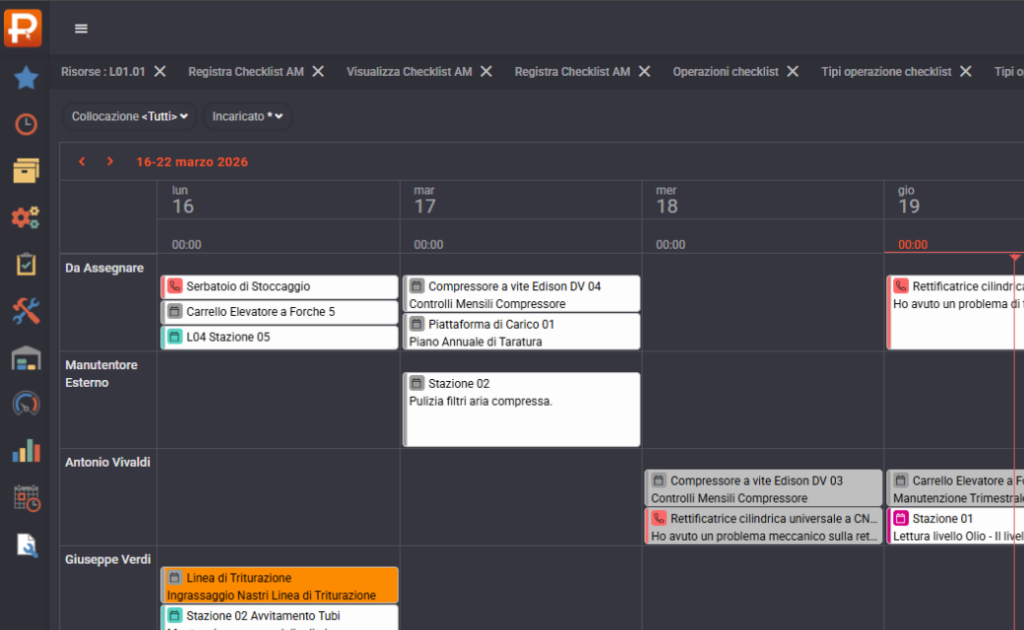1024x630 pixels.
Task: Open favorites star in sidebar
Action: click(x=26, y=78)
